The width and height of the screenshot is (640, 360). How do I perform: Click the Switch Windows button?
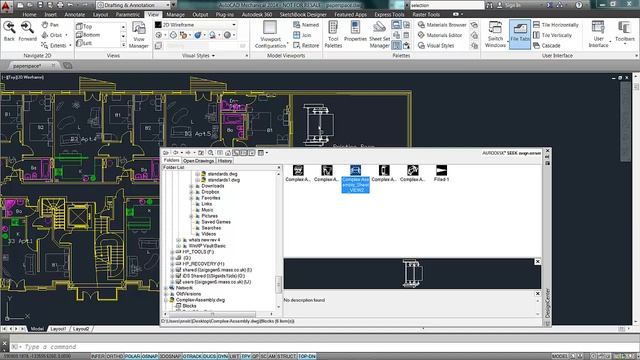[x=495, y=34]
